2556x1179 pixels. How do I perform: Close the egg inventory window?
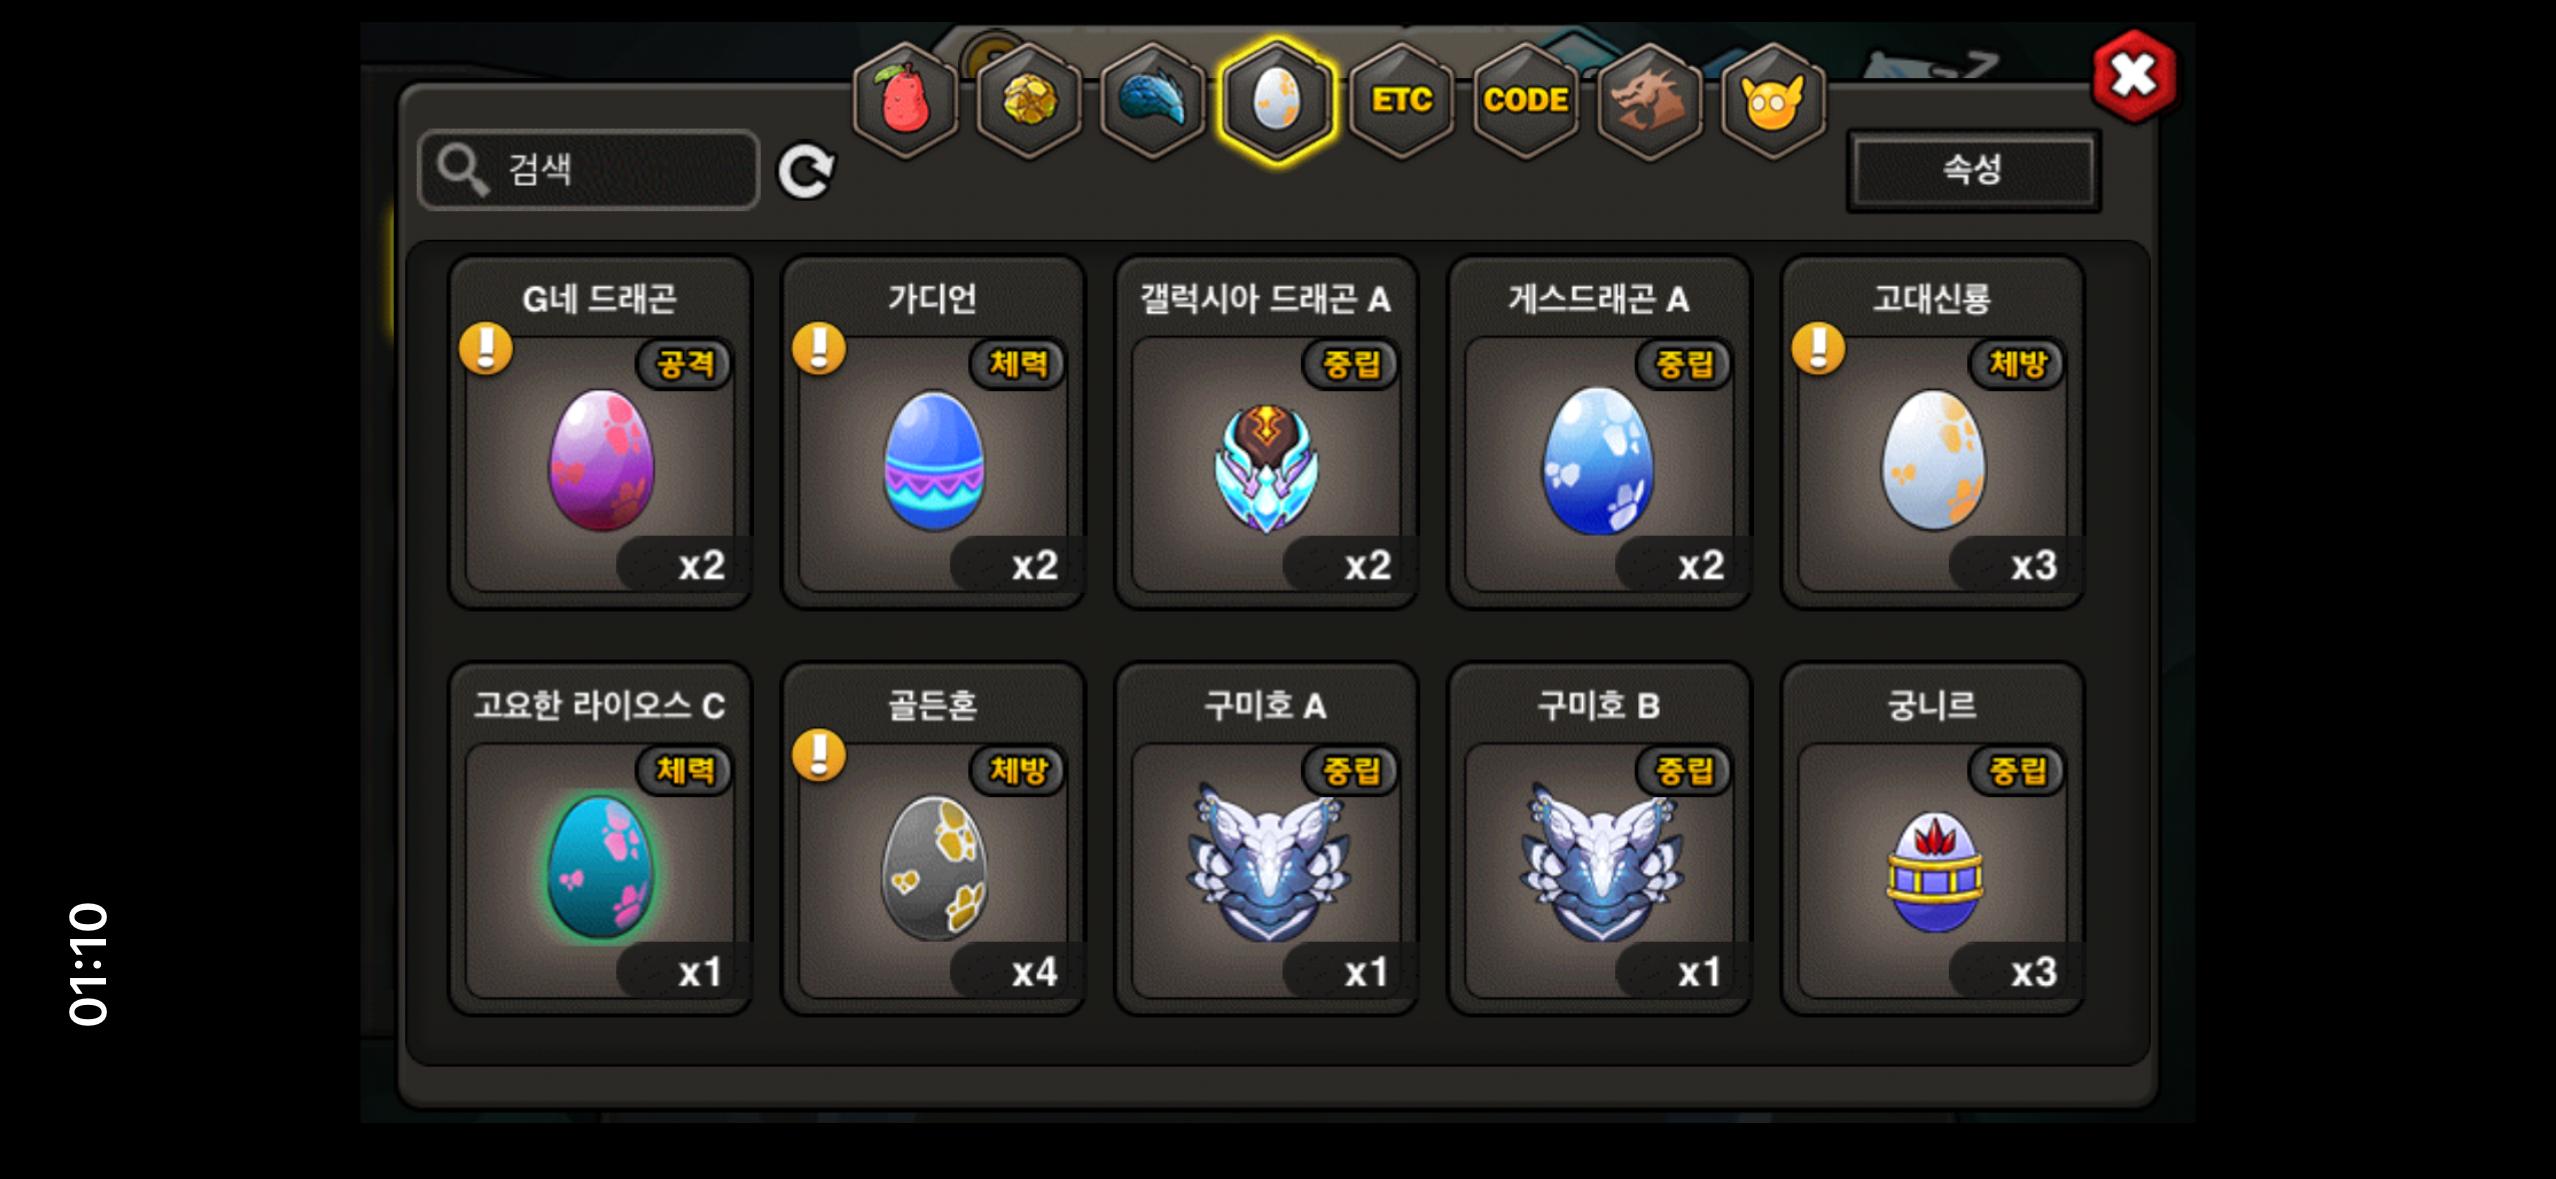(2134, 76)
